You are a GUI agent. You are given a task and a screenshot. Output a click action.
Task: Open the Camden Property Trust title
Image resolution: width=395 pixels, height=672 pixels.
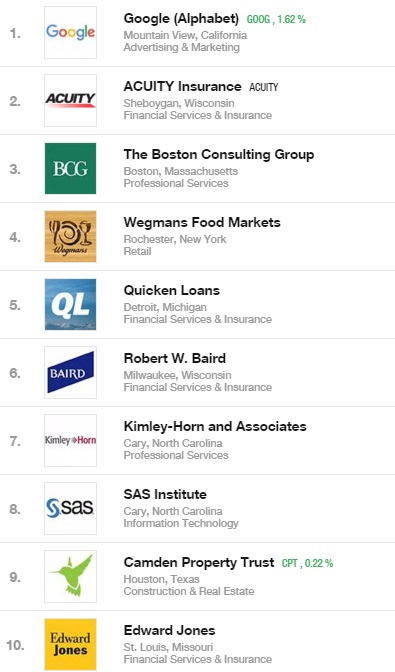click(199, 562)
